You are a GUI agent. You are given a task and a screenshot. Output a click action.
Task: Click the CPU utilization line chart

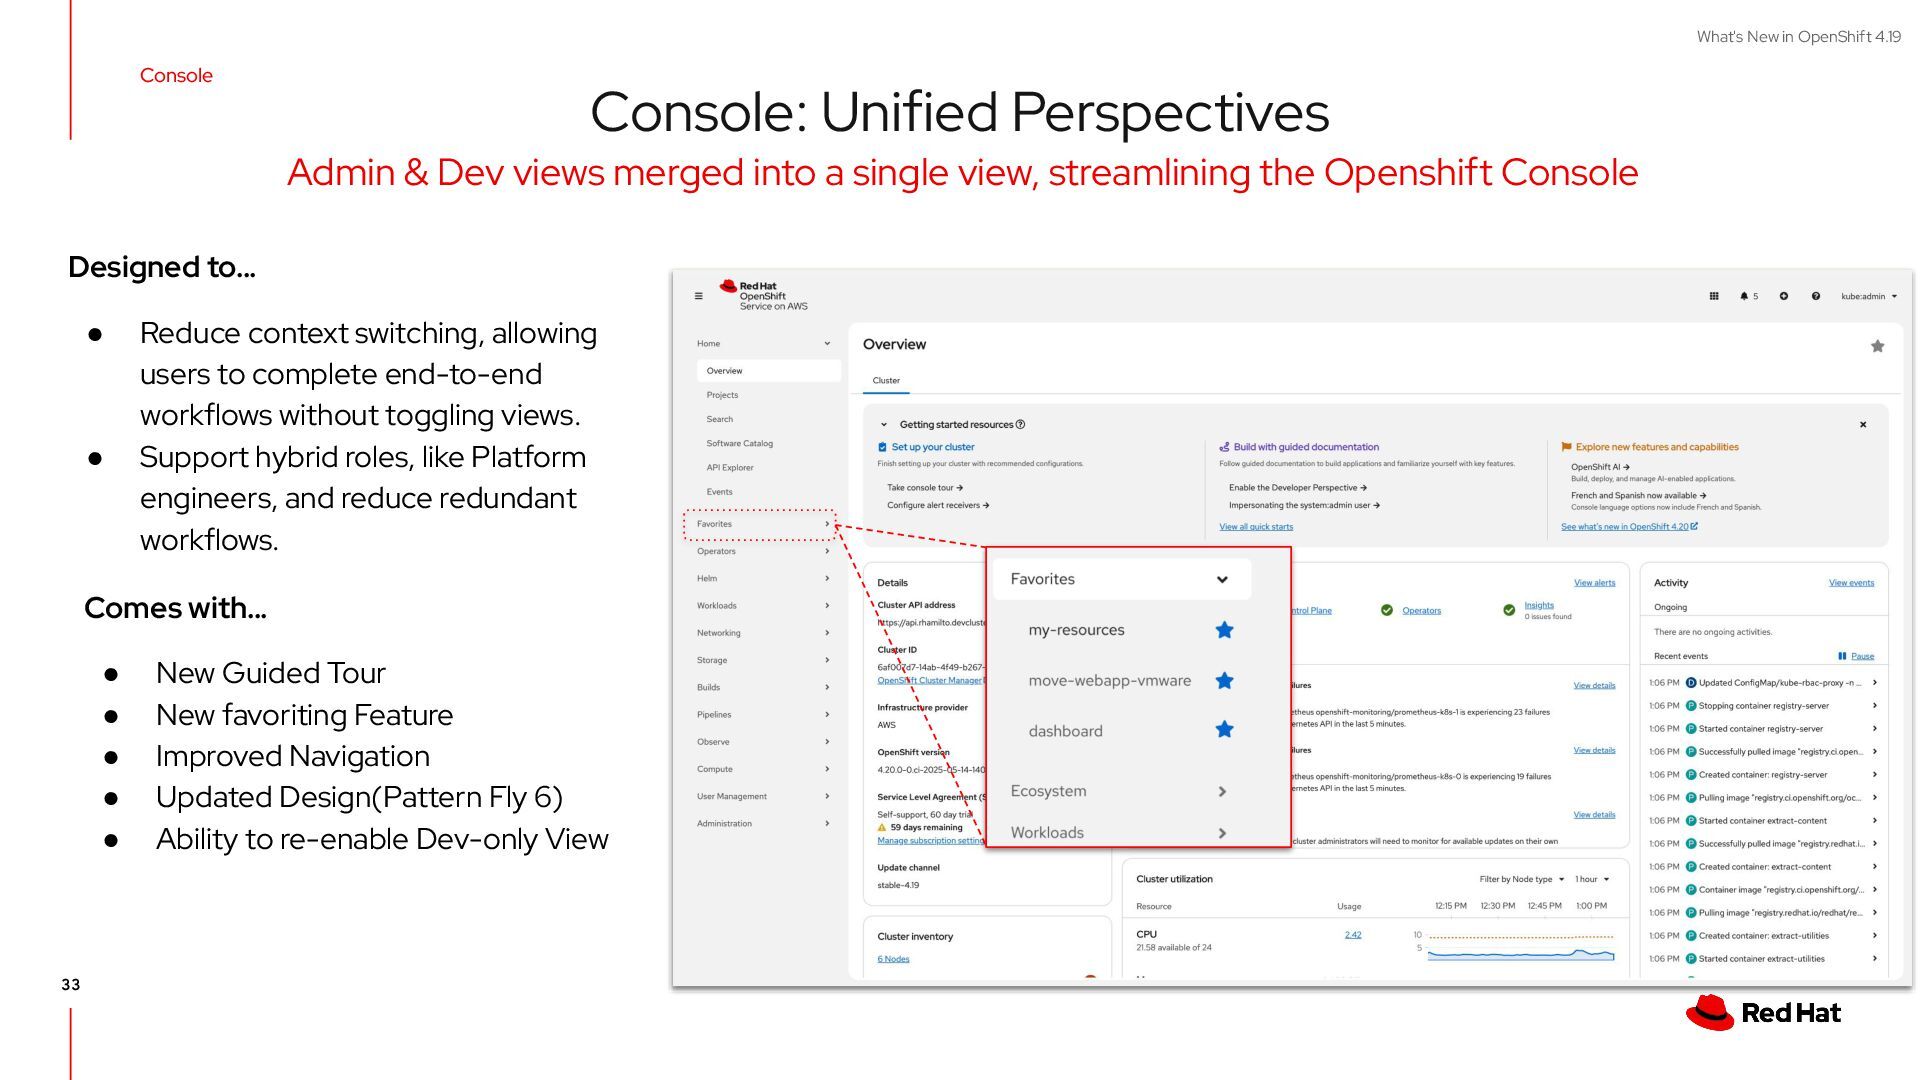point(1521,947)
